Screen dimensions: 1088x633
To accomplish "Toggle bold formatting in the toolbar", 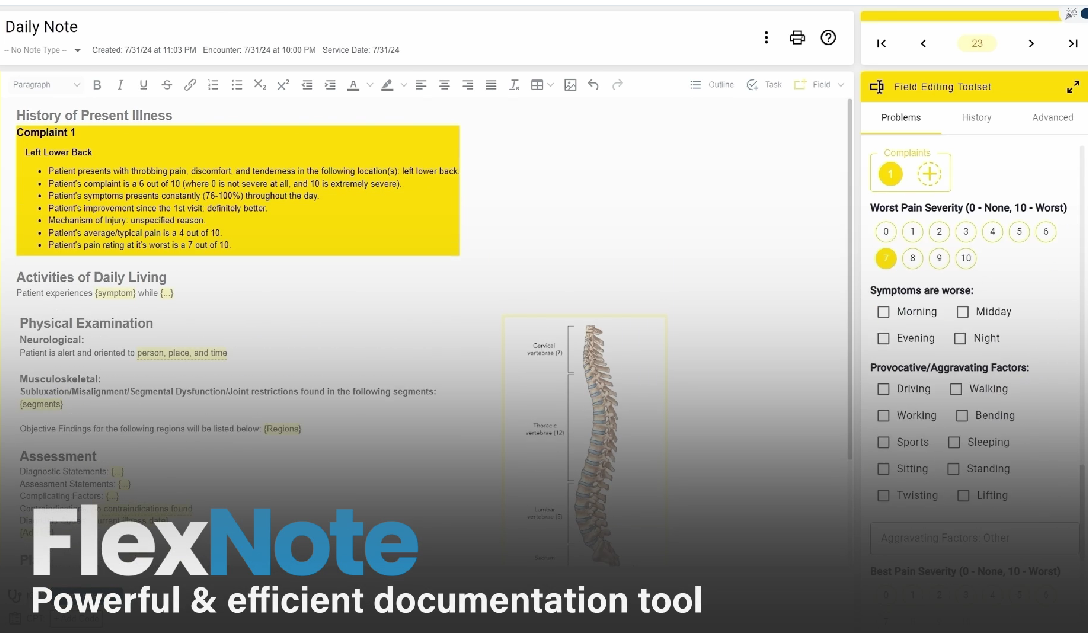I will (97, 85).
